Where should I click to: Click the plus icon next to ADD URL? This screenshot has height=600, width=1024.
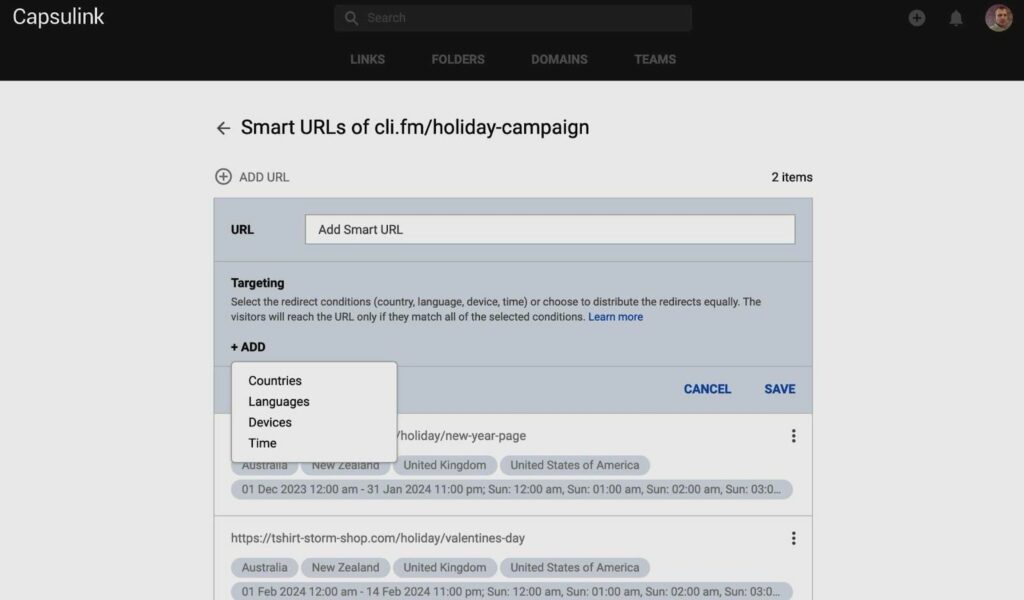click(x=223, y=176)
